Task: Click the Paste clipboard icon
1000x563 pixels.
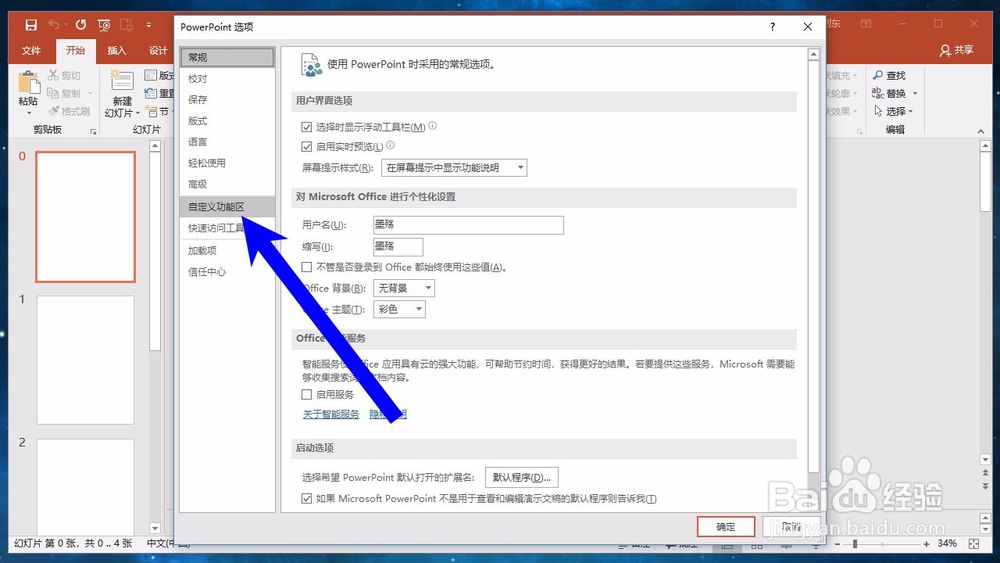Action: click(28, 83)
